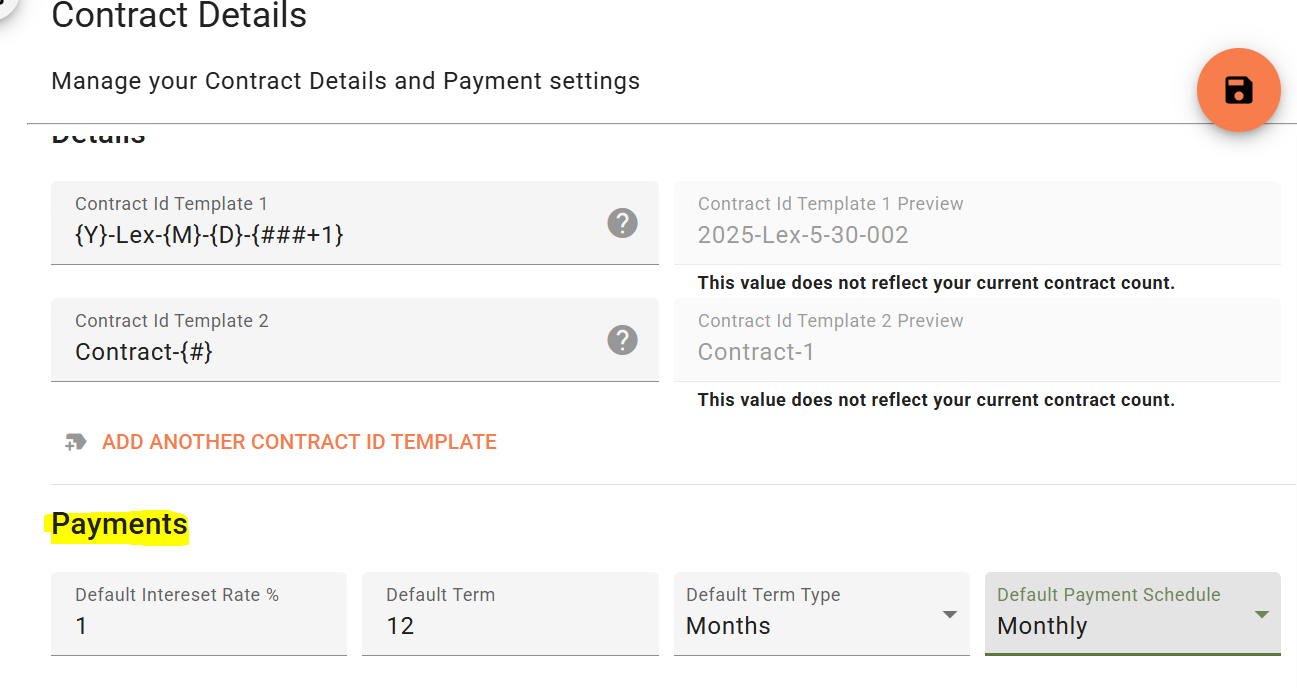Click the tag-plus icon beside Add Another
The width and height of the screenshot is (1297, 700).
75,442
